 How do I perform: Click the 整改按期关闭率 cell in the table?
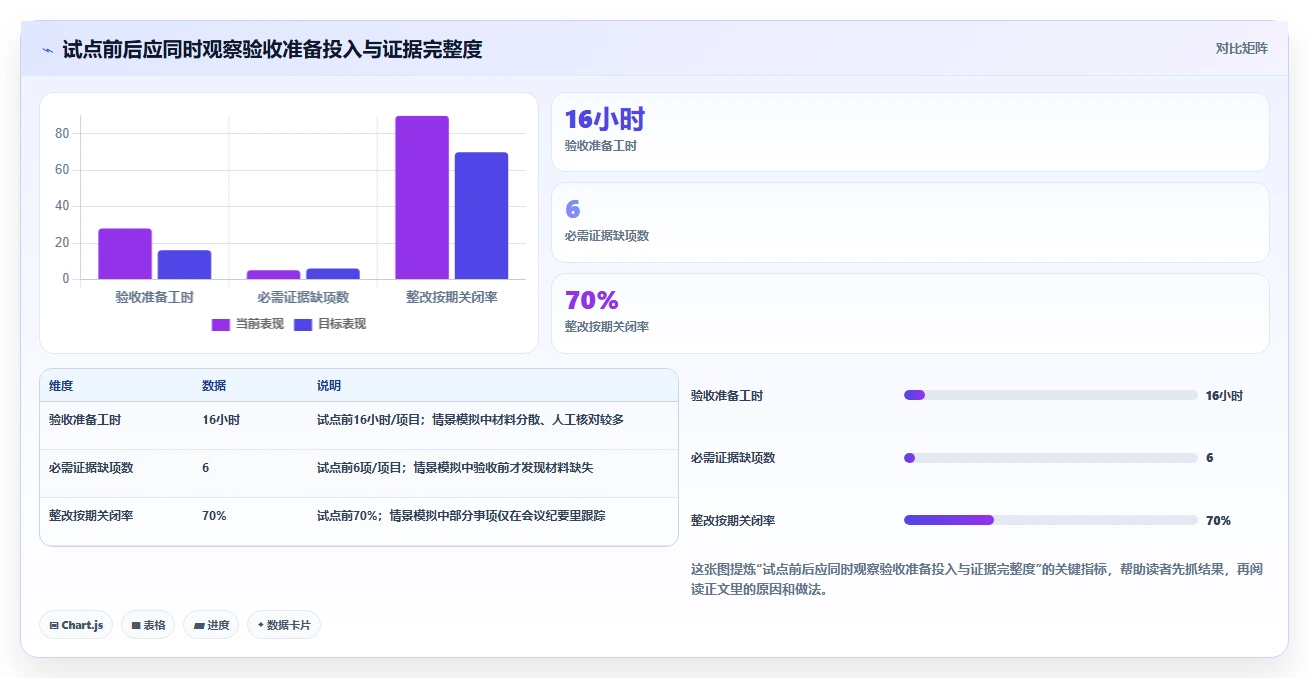(91, 516)
